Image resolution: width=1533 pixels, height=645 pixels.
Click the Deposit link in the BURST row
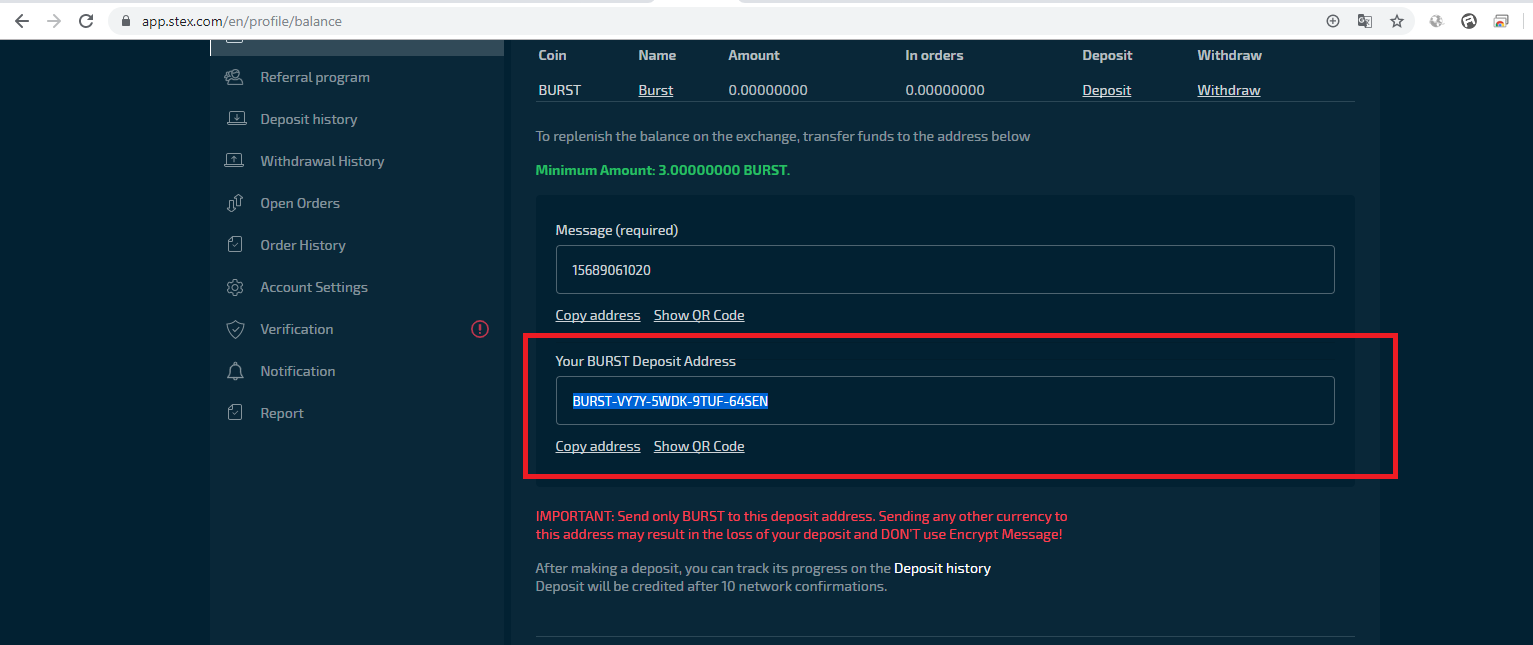[1107, 90]
